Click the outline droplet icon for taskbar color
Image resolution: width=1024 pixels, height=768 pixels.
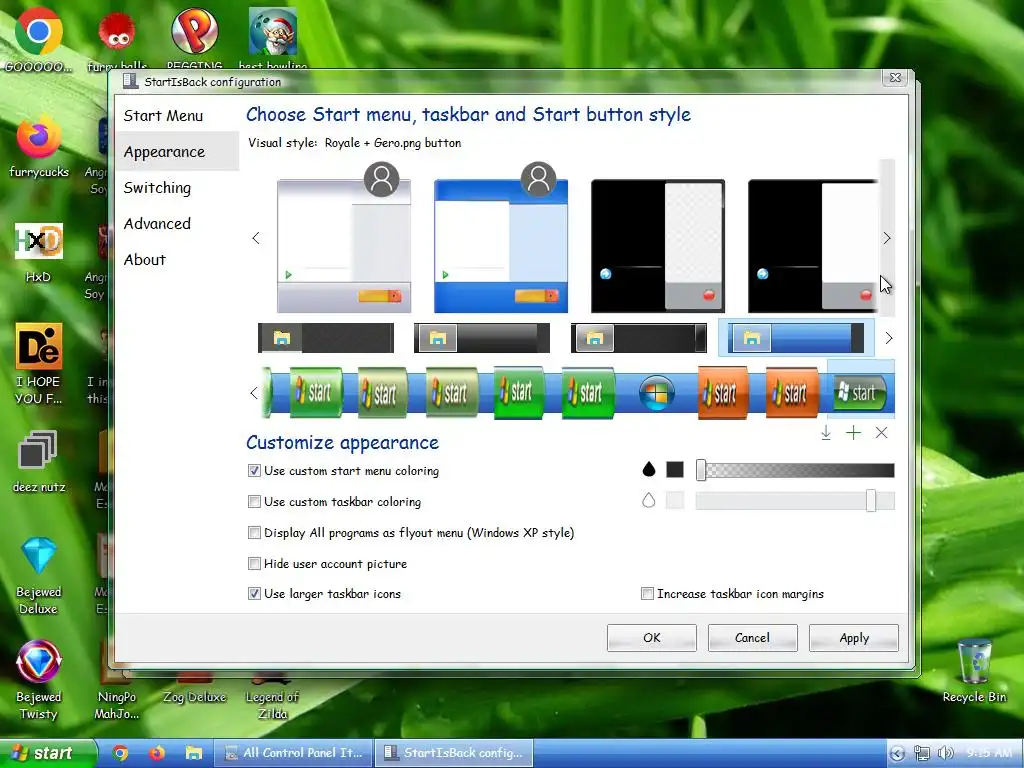(x=648, y=501)
